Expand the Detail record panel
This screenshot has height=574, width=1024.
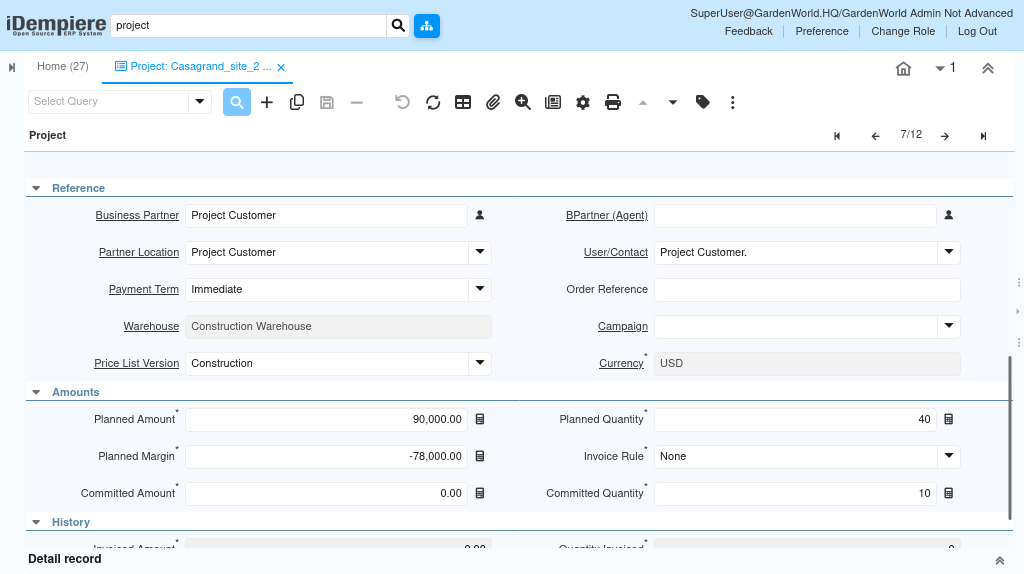click(x=999, y=560)
